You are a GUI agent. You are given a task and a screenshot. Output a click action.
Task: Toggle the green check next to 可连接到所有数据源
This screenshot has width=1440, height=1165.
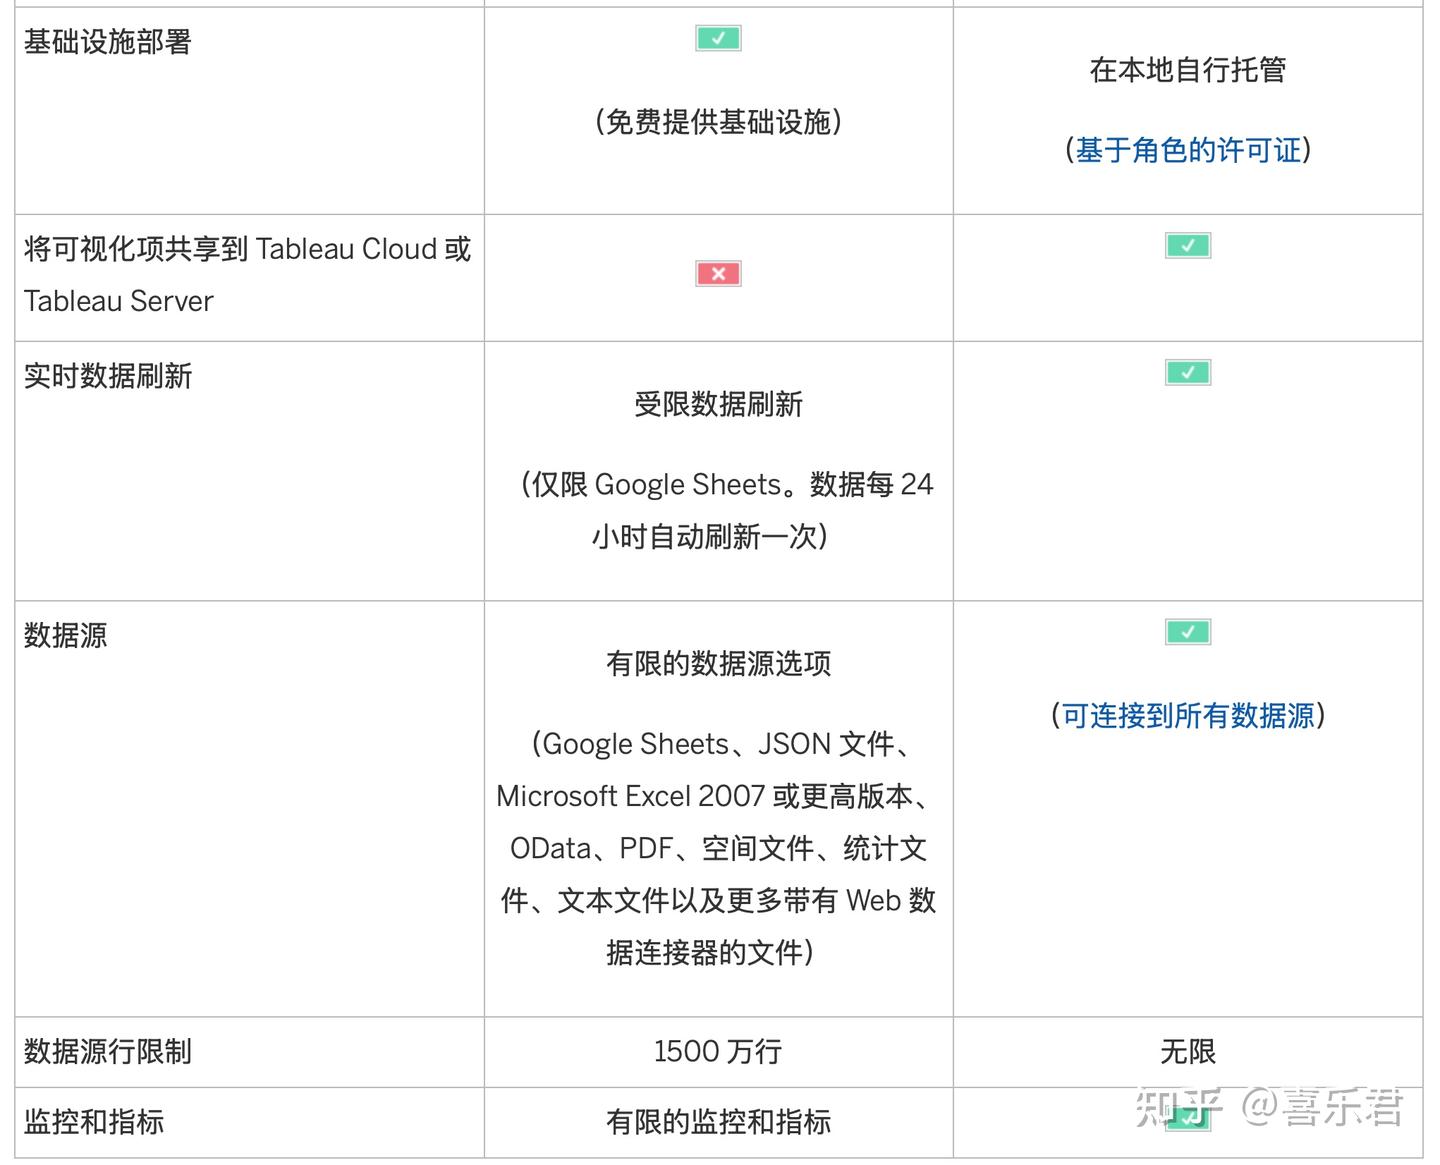(x=1188, y=631)
